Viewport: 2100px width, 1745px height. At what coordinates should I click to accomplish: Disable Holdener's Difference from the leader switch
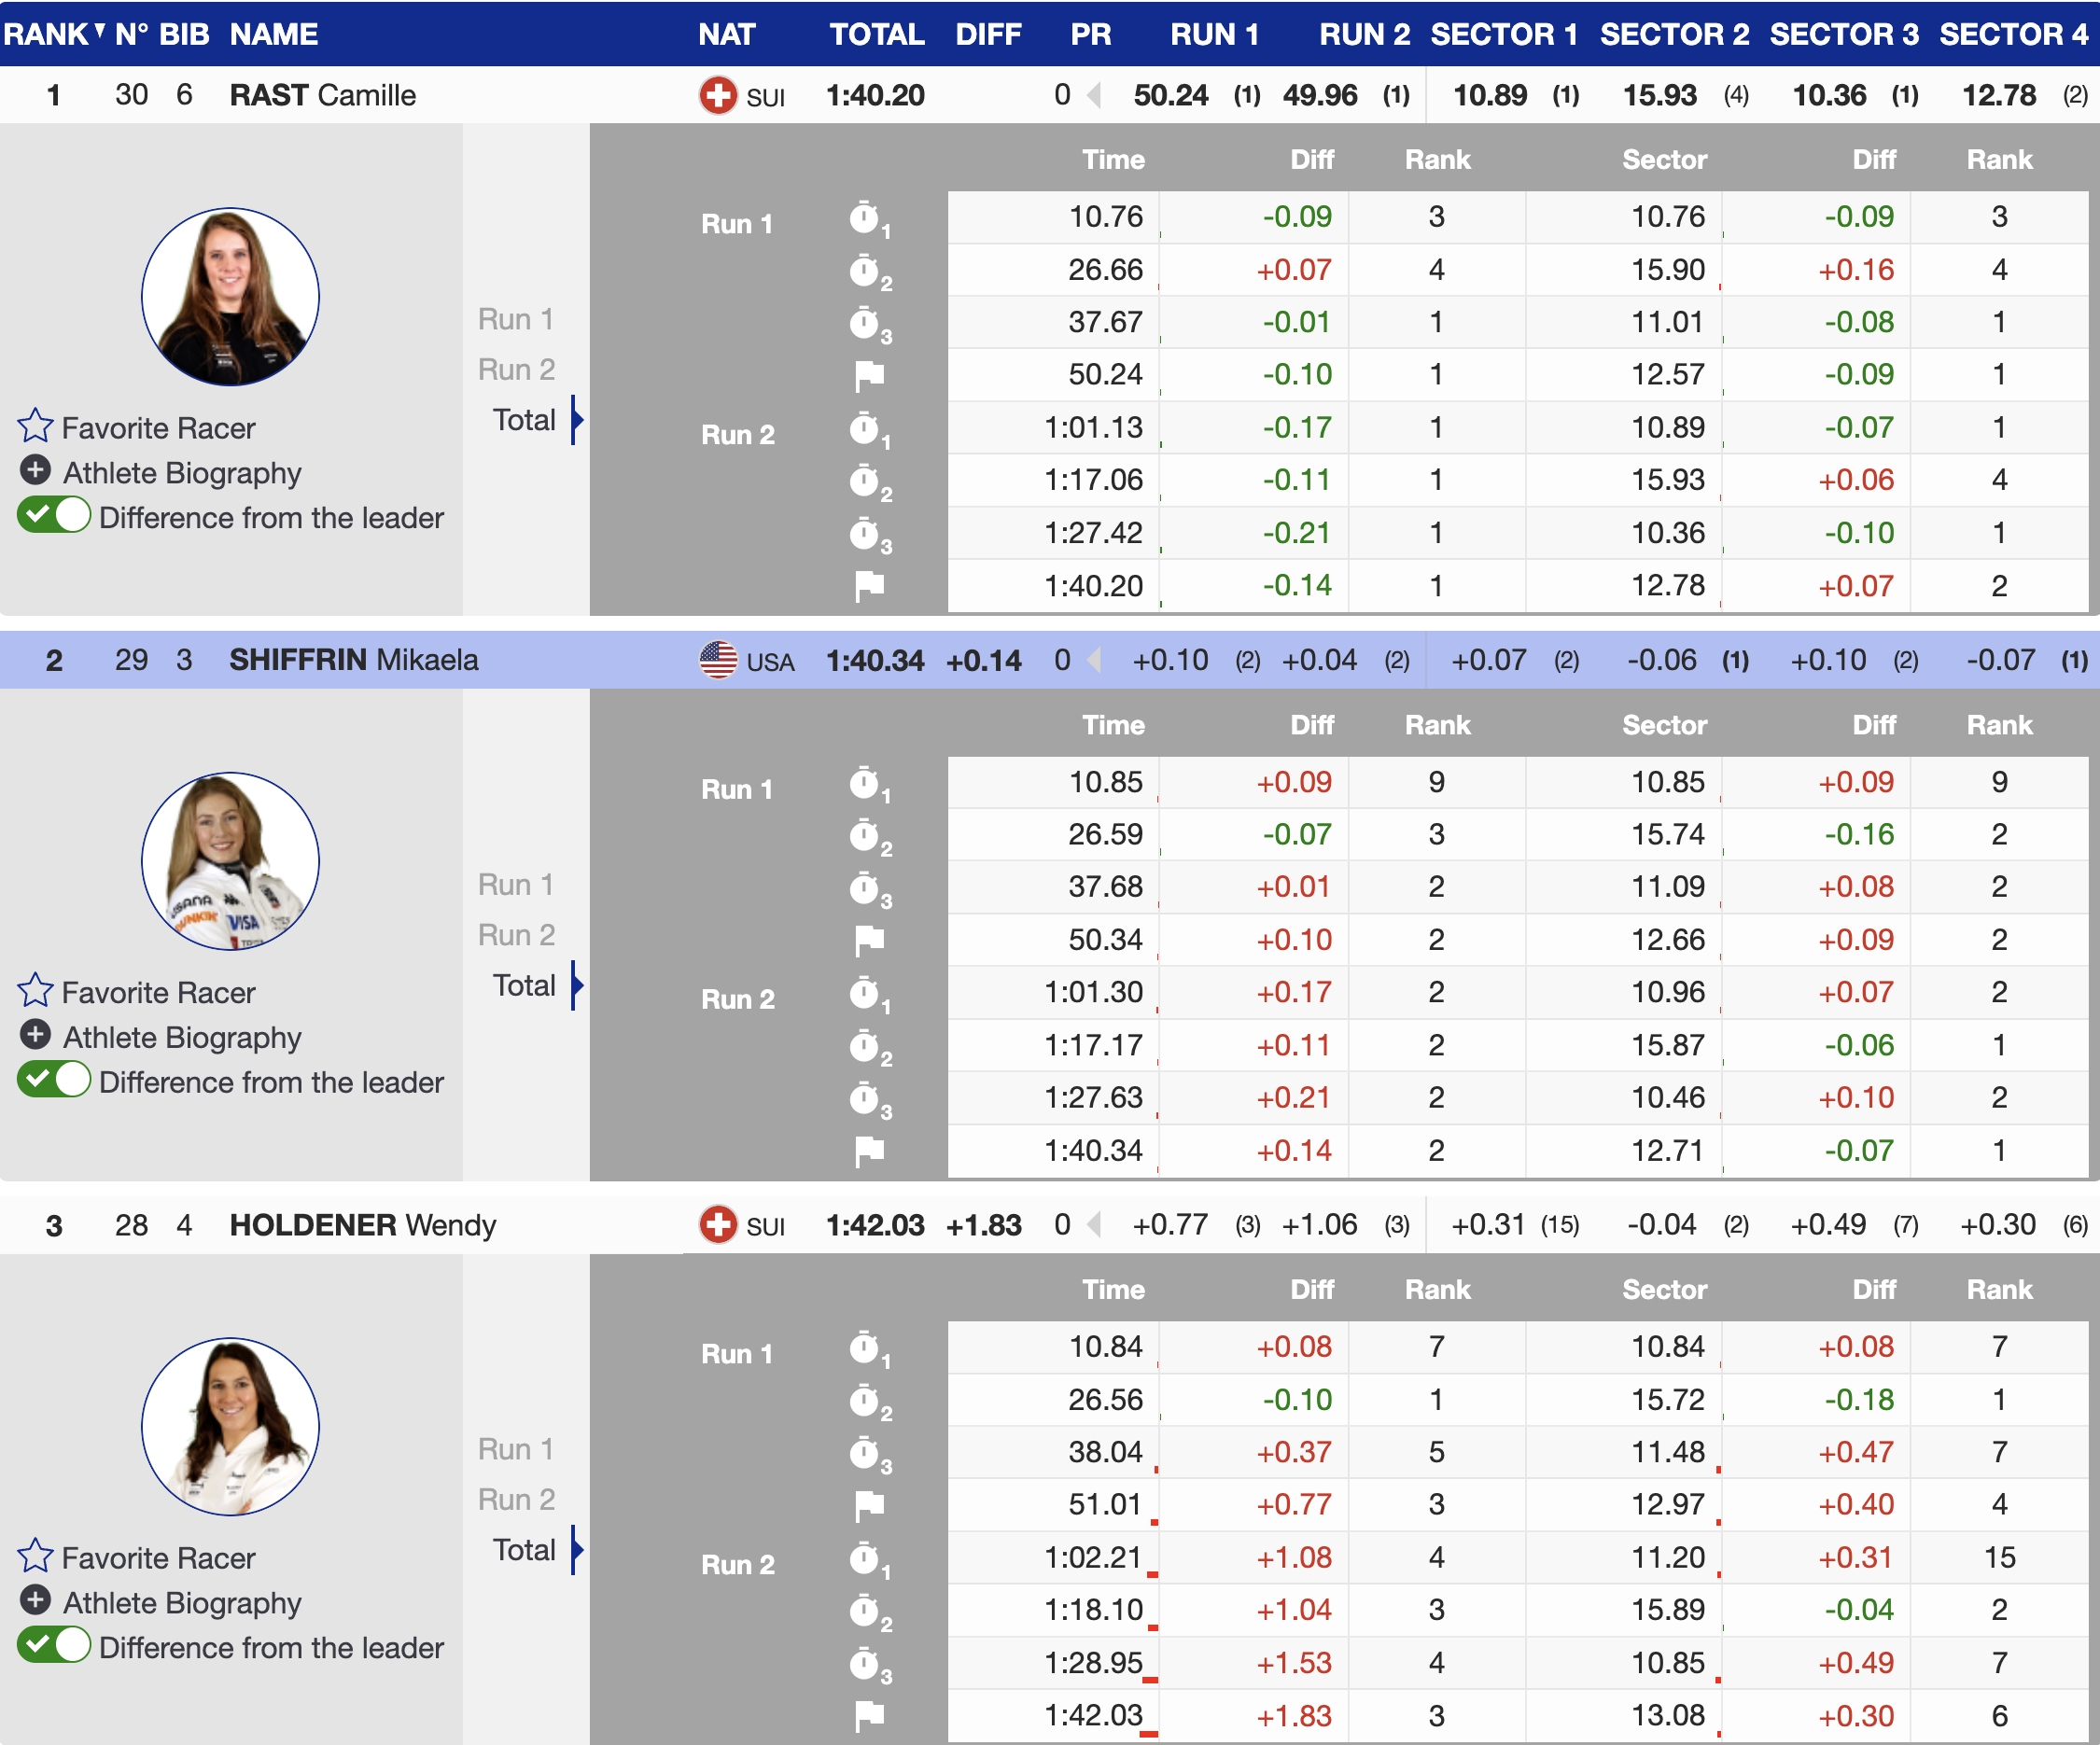[54, 1646]
